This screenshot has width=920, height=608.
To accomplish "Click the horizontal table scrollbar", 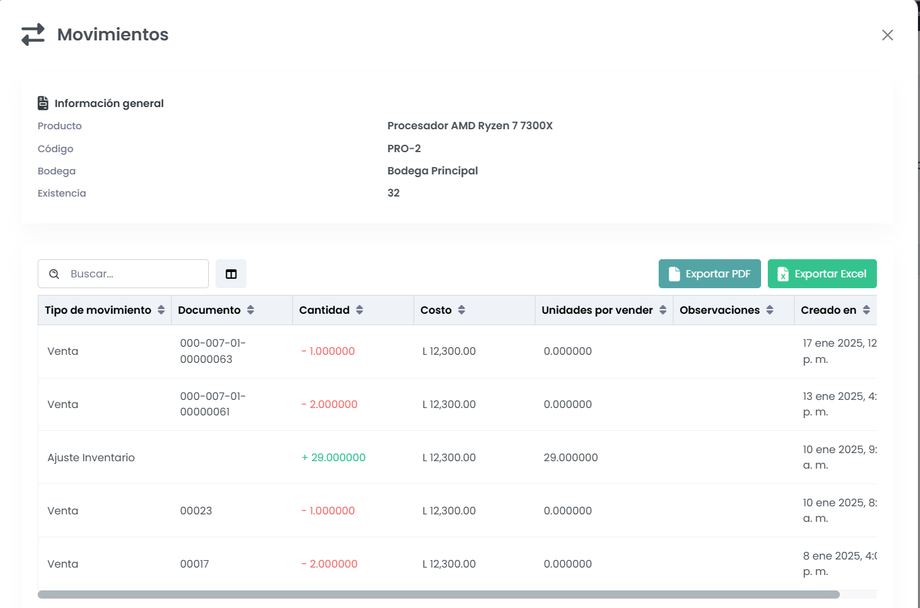I will tap(438, 595).
